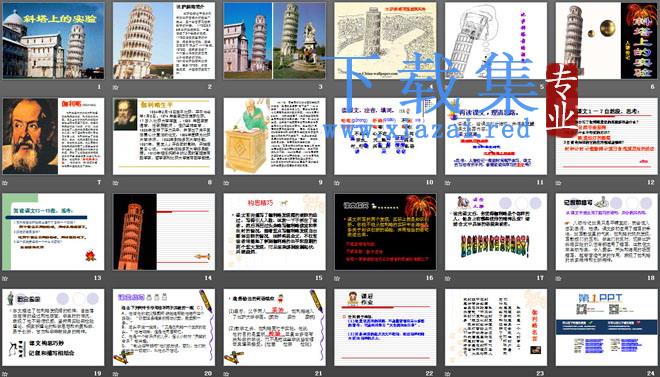
Task: Select slide 1 titled 斜塔上的实验
Action: tap(53, 41)
